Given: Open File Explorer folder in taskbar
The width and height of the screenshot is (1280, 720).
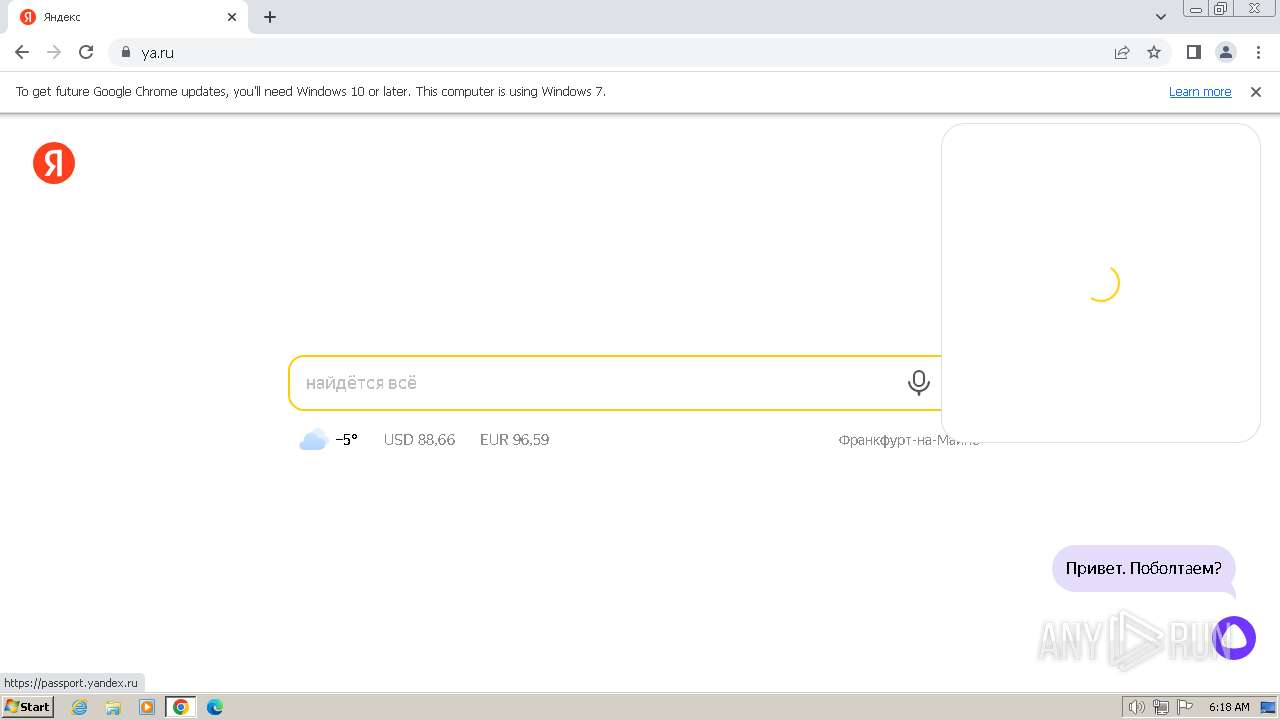Looking at the screenshot, I should 113,707.
